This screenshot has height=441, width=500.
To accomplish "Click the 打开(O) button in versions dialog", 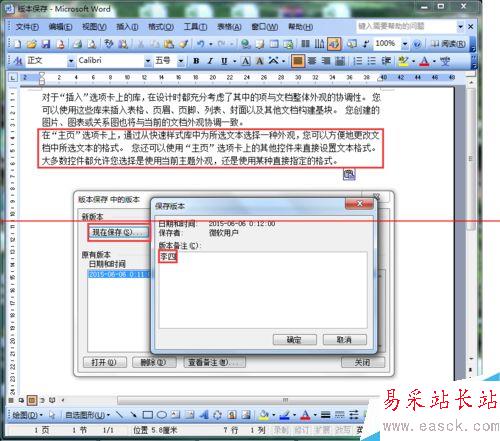I will point(105,362).
